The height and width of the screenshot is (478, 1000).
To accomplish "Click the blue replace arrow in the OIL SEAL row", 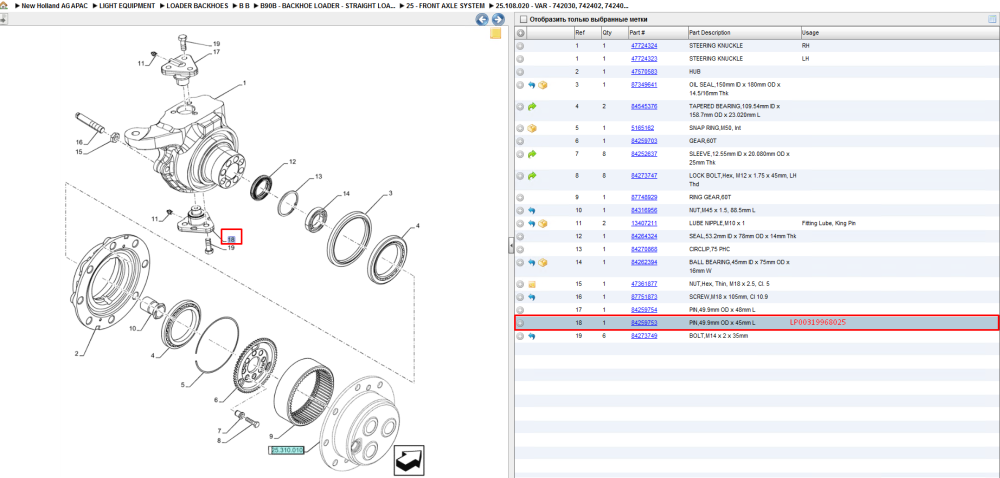I will point(532,85).
